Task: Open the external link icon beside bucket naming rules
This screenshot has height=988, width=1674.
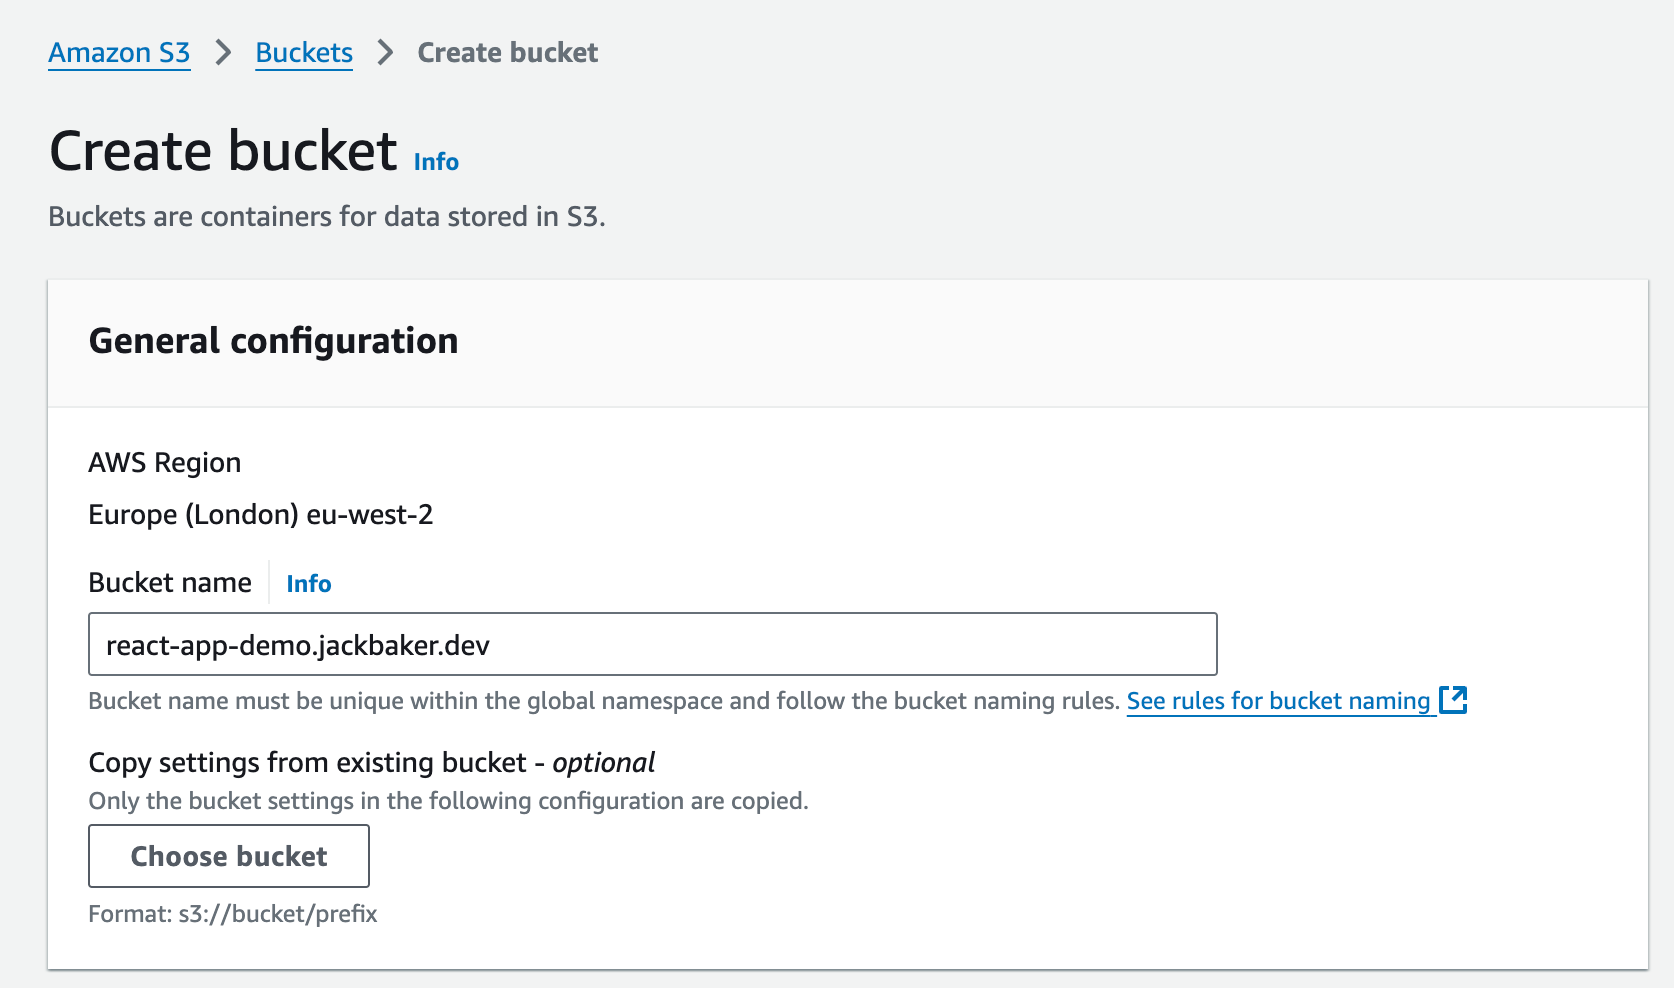Action: (1453, 700)
